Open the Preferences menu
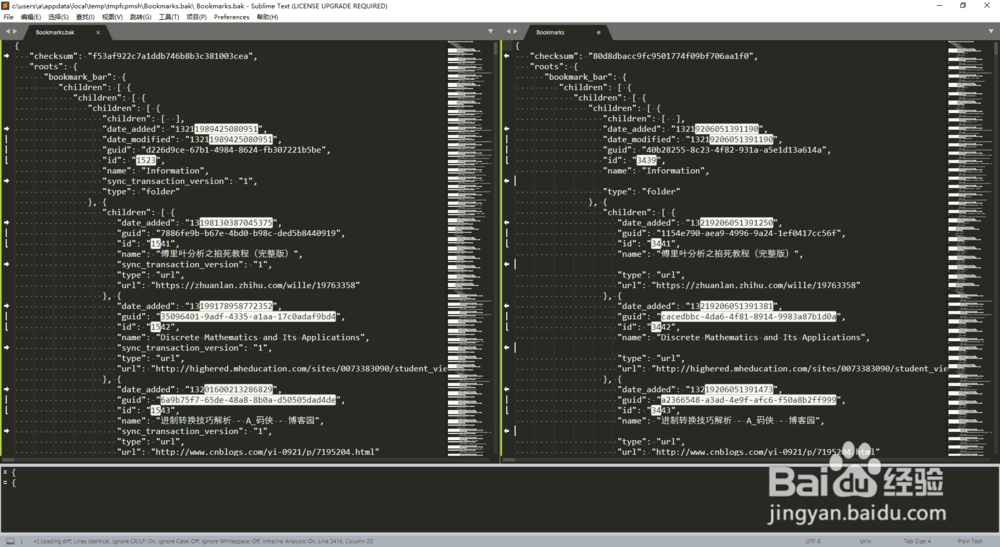The width and height of the screenshot is (1000, 547). click(232, 17)
